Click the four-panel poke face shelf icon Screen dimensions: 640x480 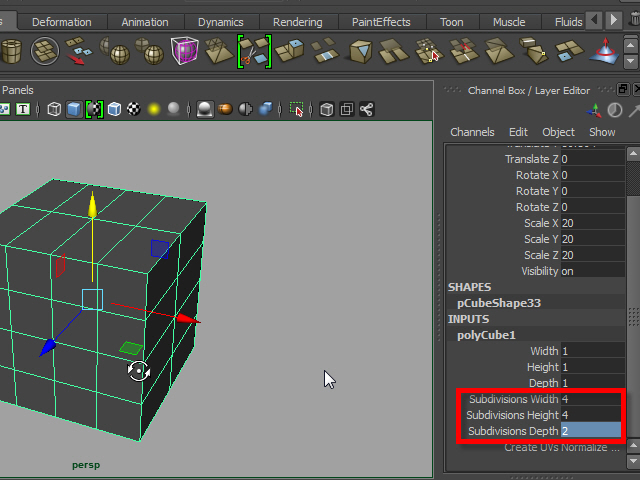point(569,51)
